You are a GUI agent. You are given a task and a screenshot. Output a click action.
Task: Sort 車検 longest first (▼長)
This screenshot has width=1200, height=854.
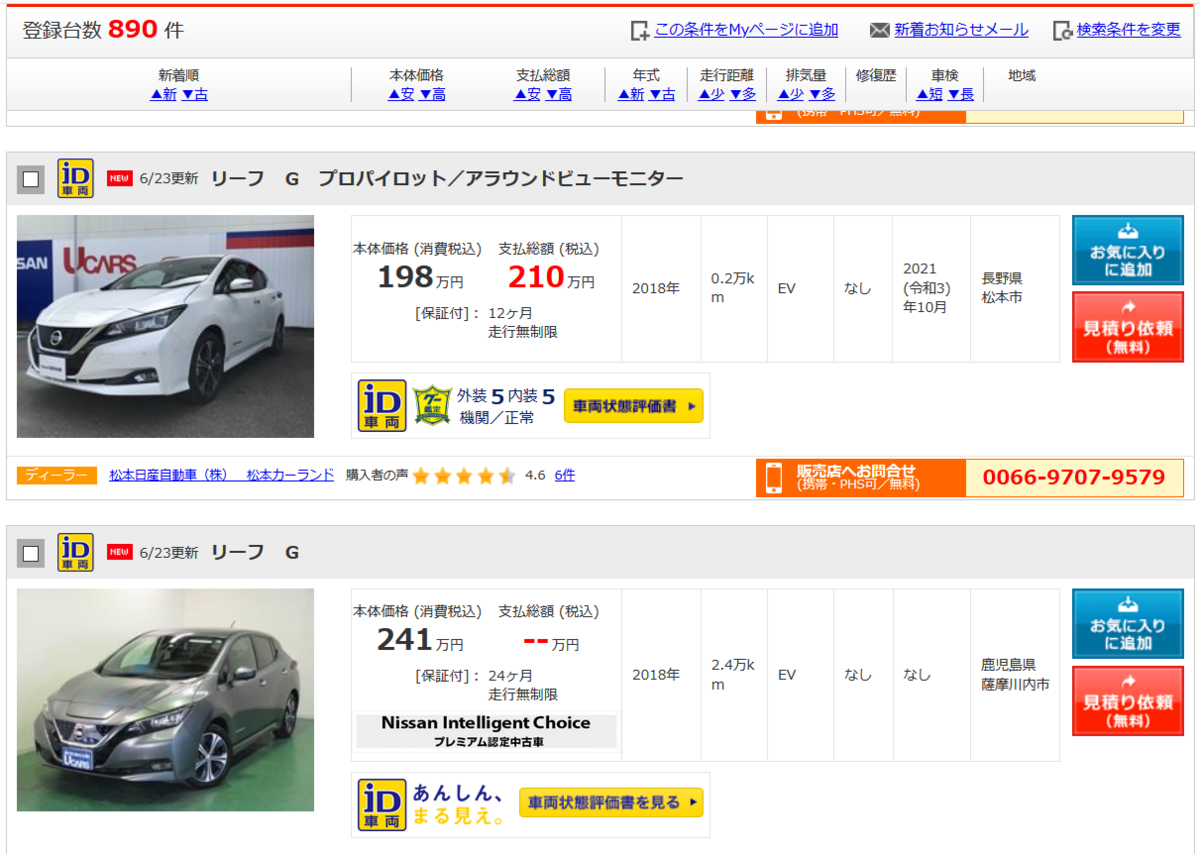tap(961, 94)
